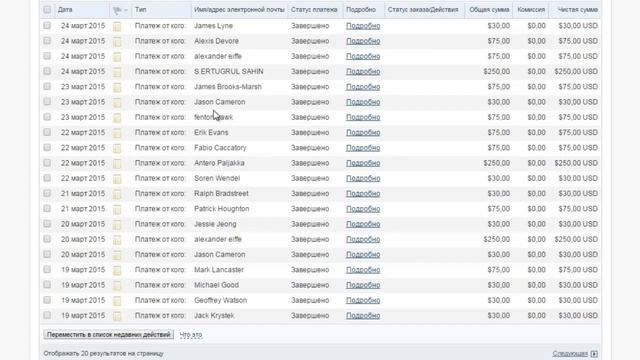The width and height of the screenshot is (640, 360).
Task: Select the checkbox for Jack Krystek
Action: tap(47, 315)
